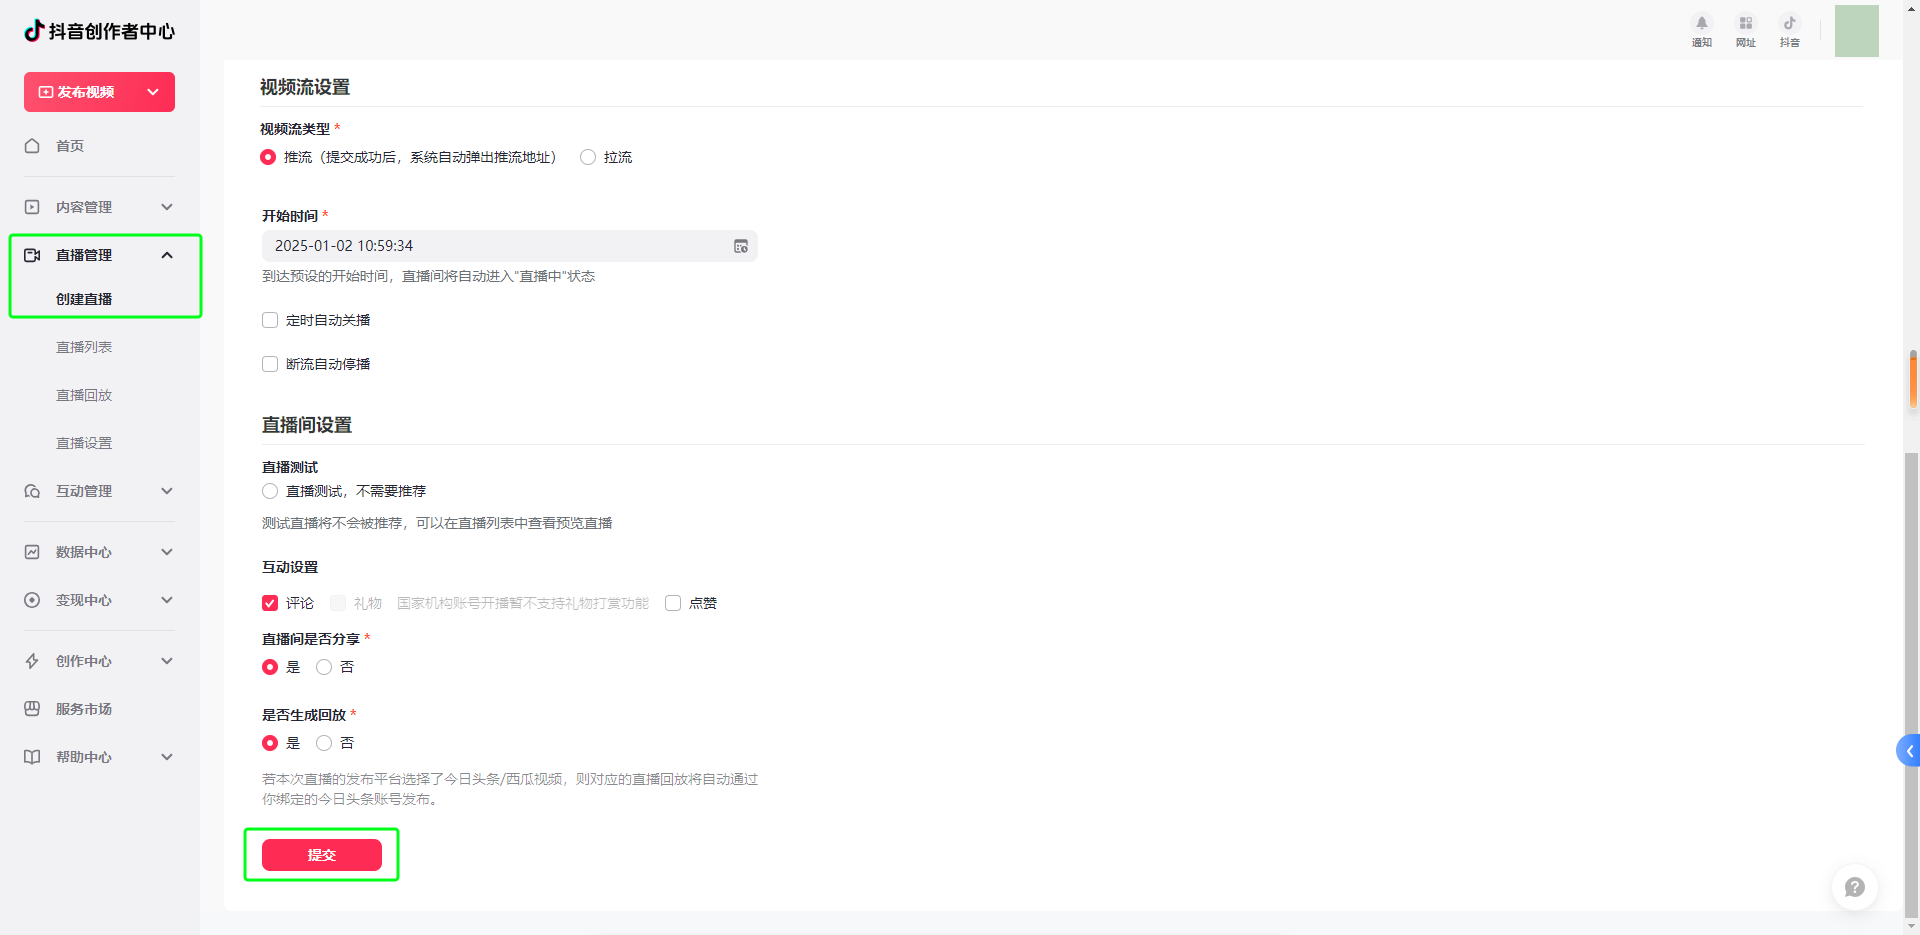Expand 创作中心 chevron

pyautogui.click(x=167, y=661)
